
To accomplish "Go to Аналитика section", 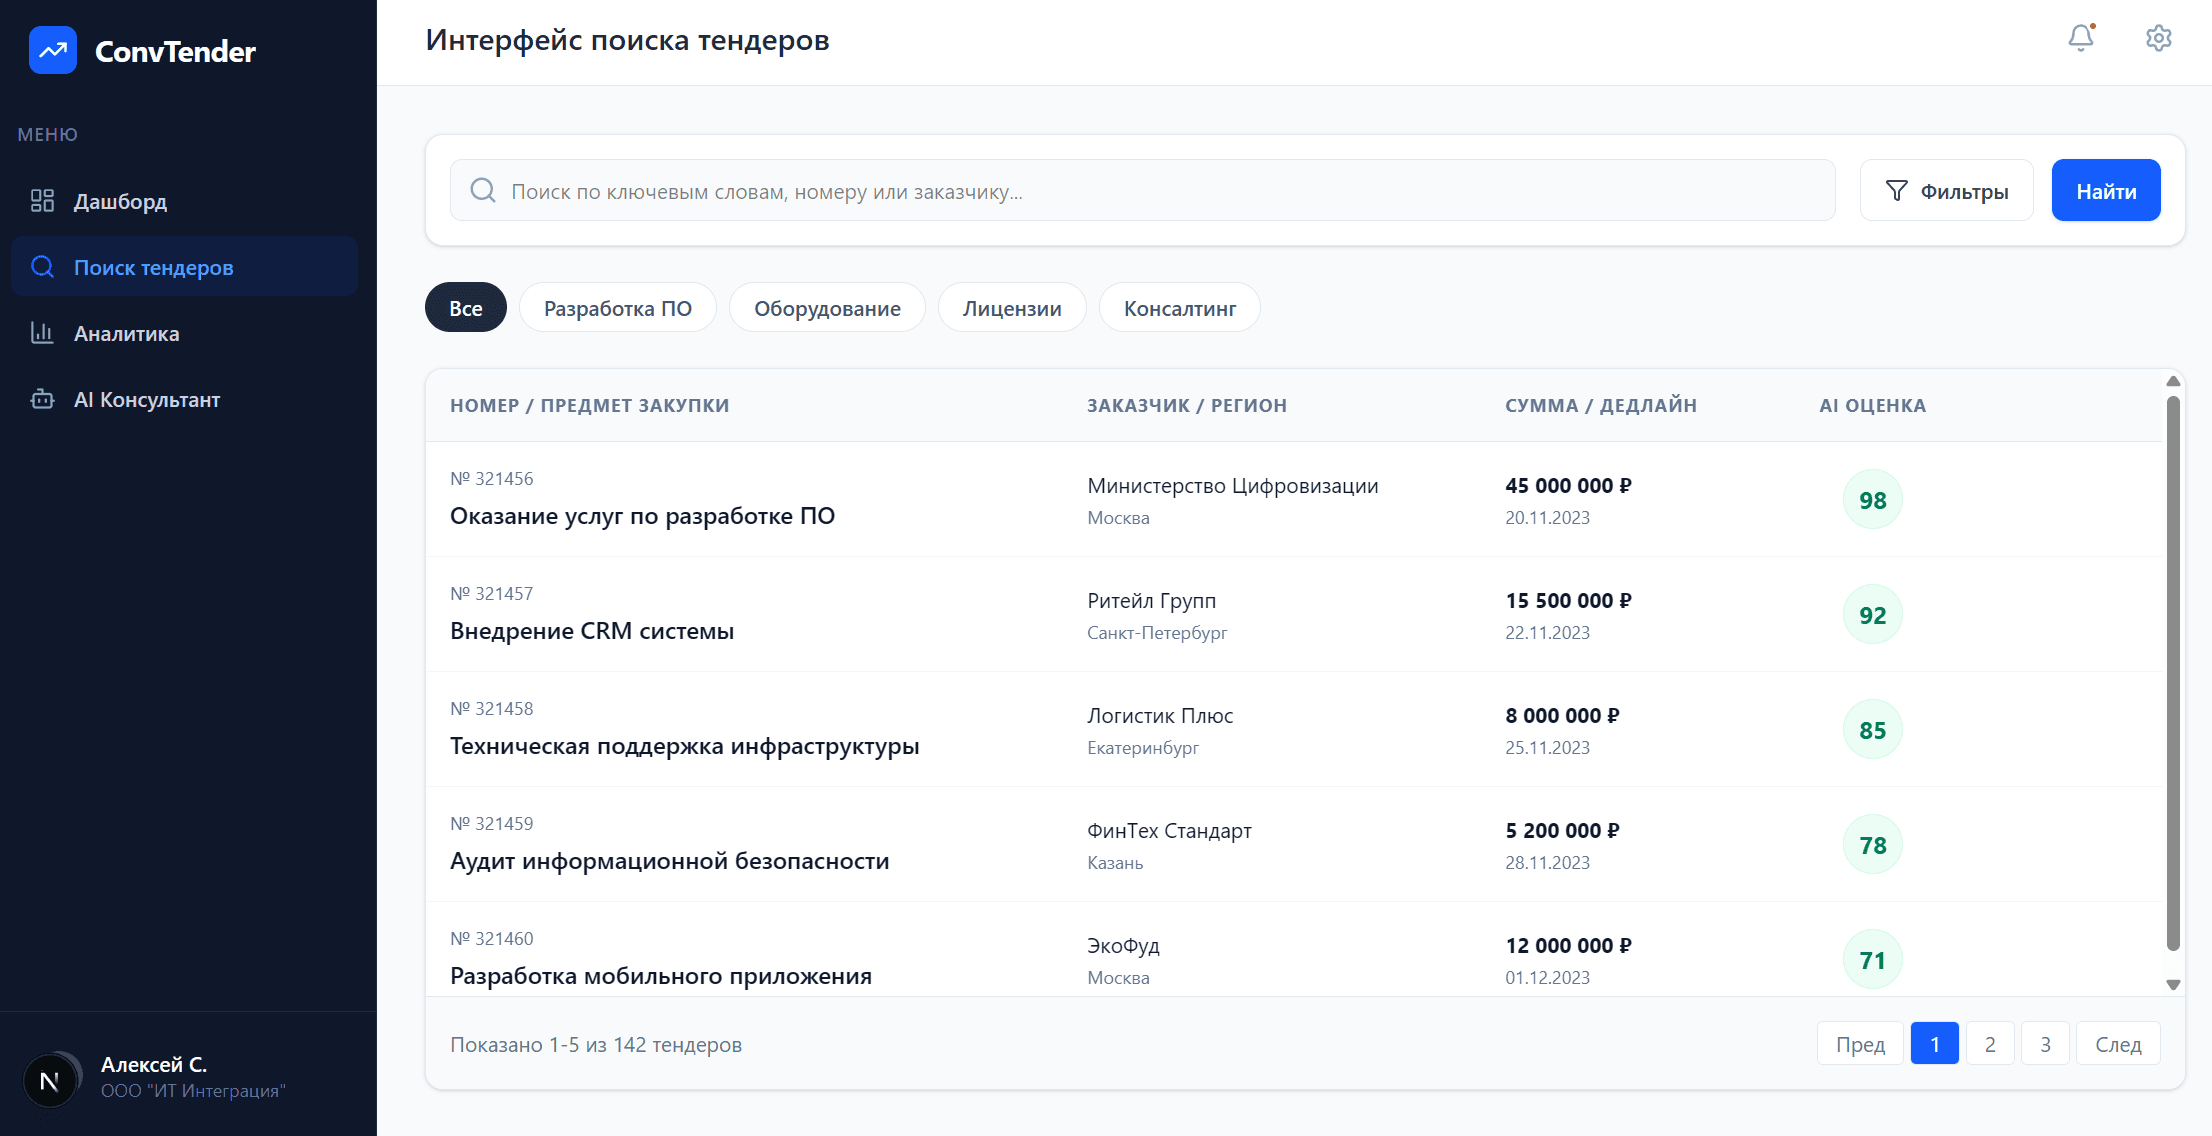I will (x=184, y=333).
